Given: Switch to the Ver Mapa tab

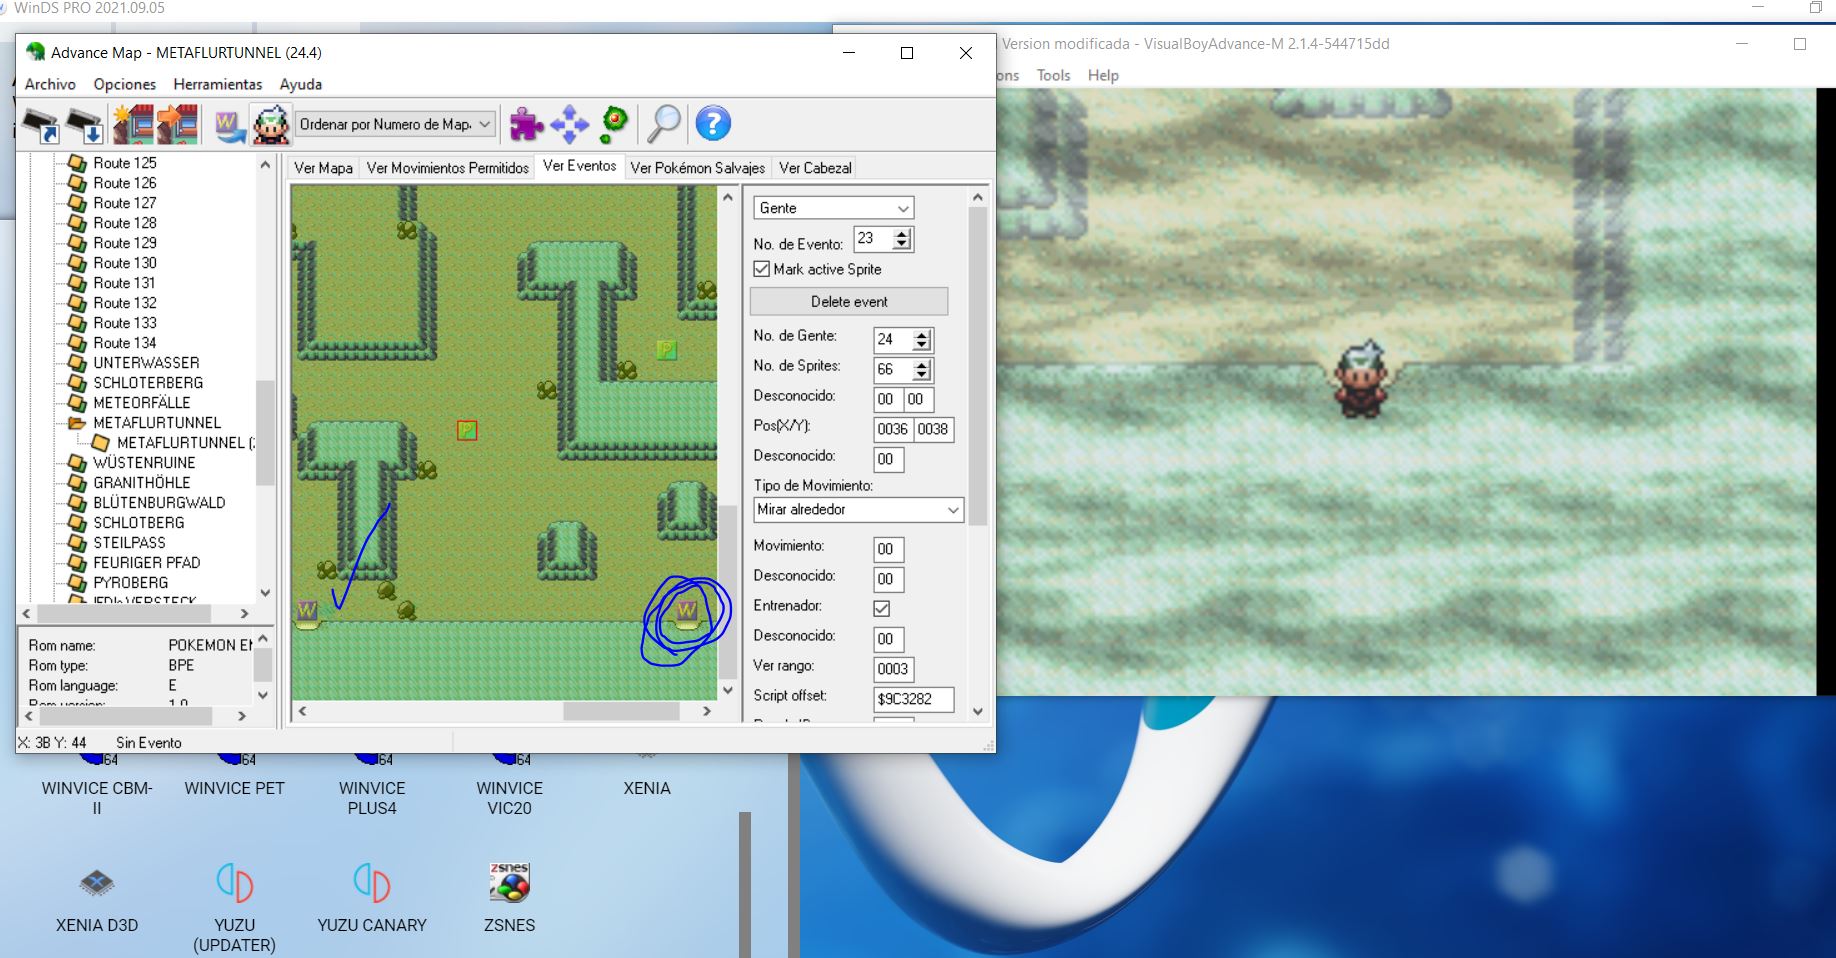Looking at the screenshot, I should pyautogui.click(x=323, y=168).
